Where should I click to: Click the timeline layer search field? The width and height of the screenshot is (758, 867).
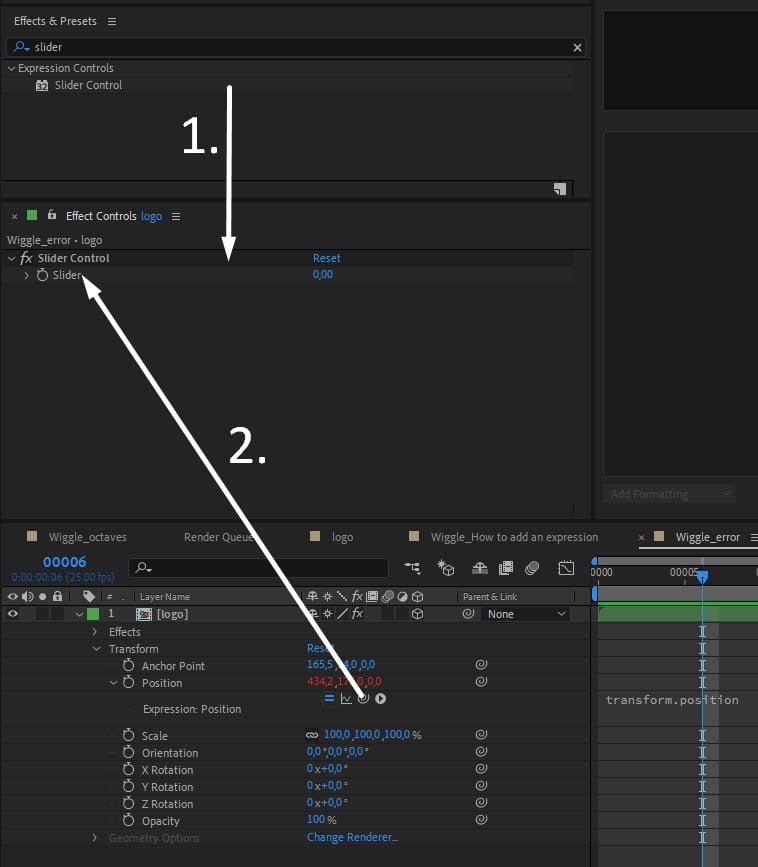pyautogui.click(x=258, y=567)
